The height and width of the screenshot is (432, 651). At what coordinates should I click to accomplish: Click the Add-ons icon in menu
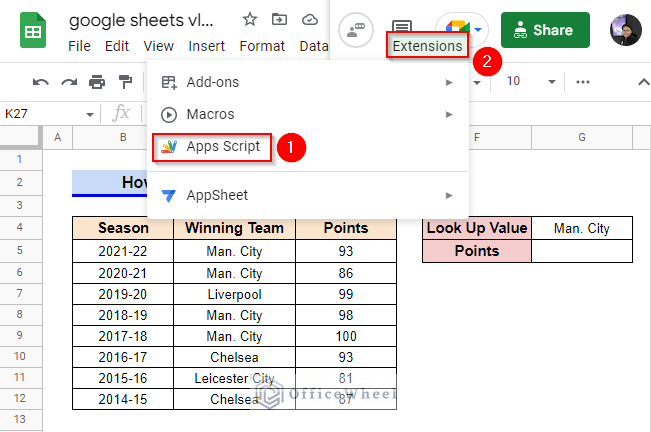pos(169,82)
